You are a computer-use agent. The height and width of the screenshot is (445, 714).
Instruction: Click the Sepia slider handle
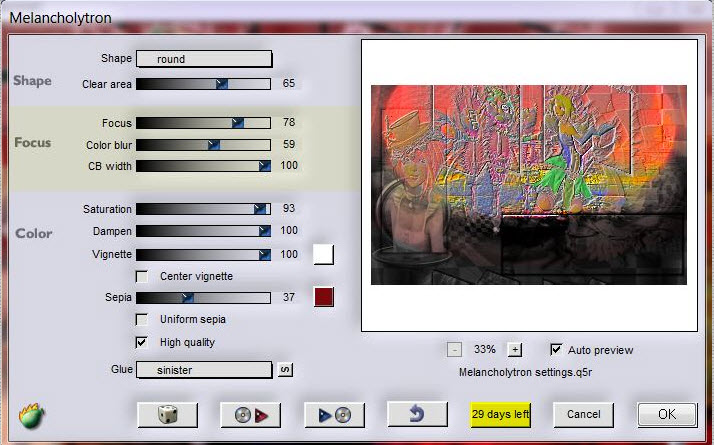pos(188,298)
